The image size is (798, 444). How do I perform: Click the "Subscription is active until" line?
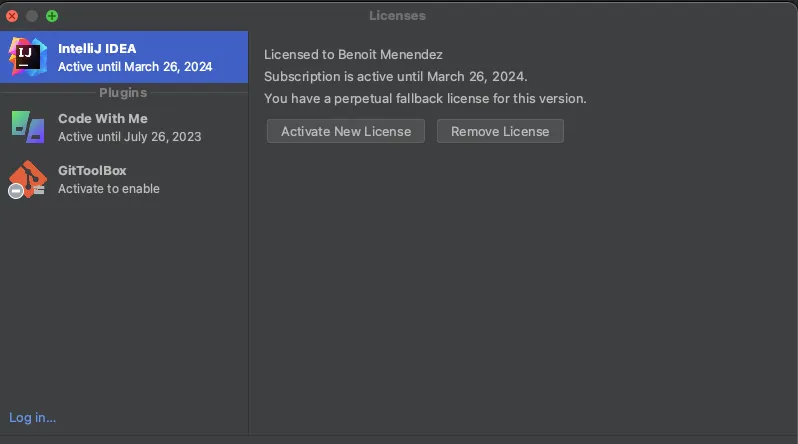click(x=395, y=76)
